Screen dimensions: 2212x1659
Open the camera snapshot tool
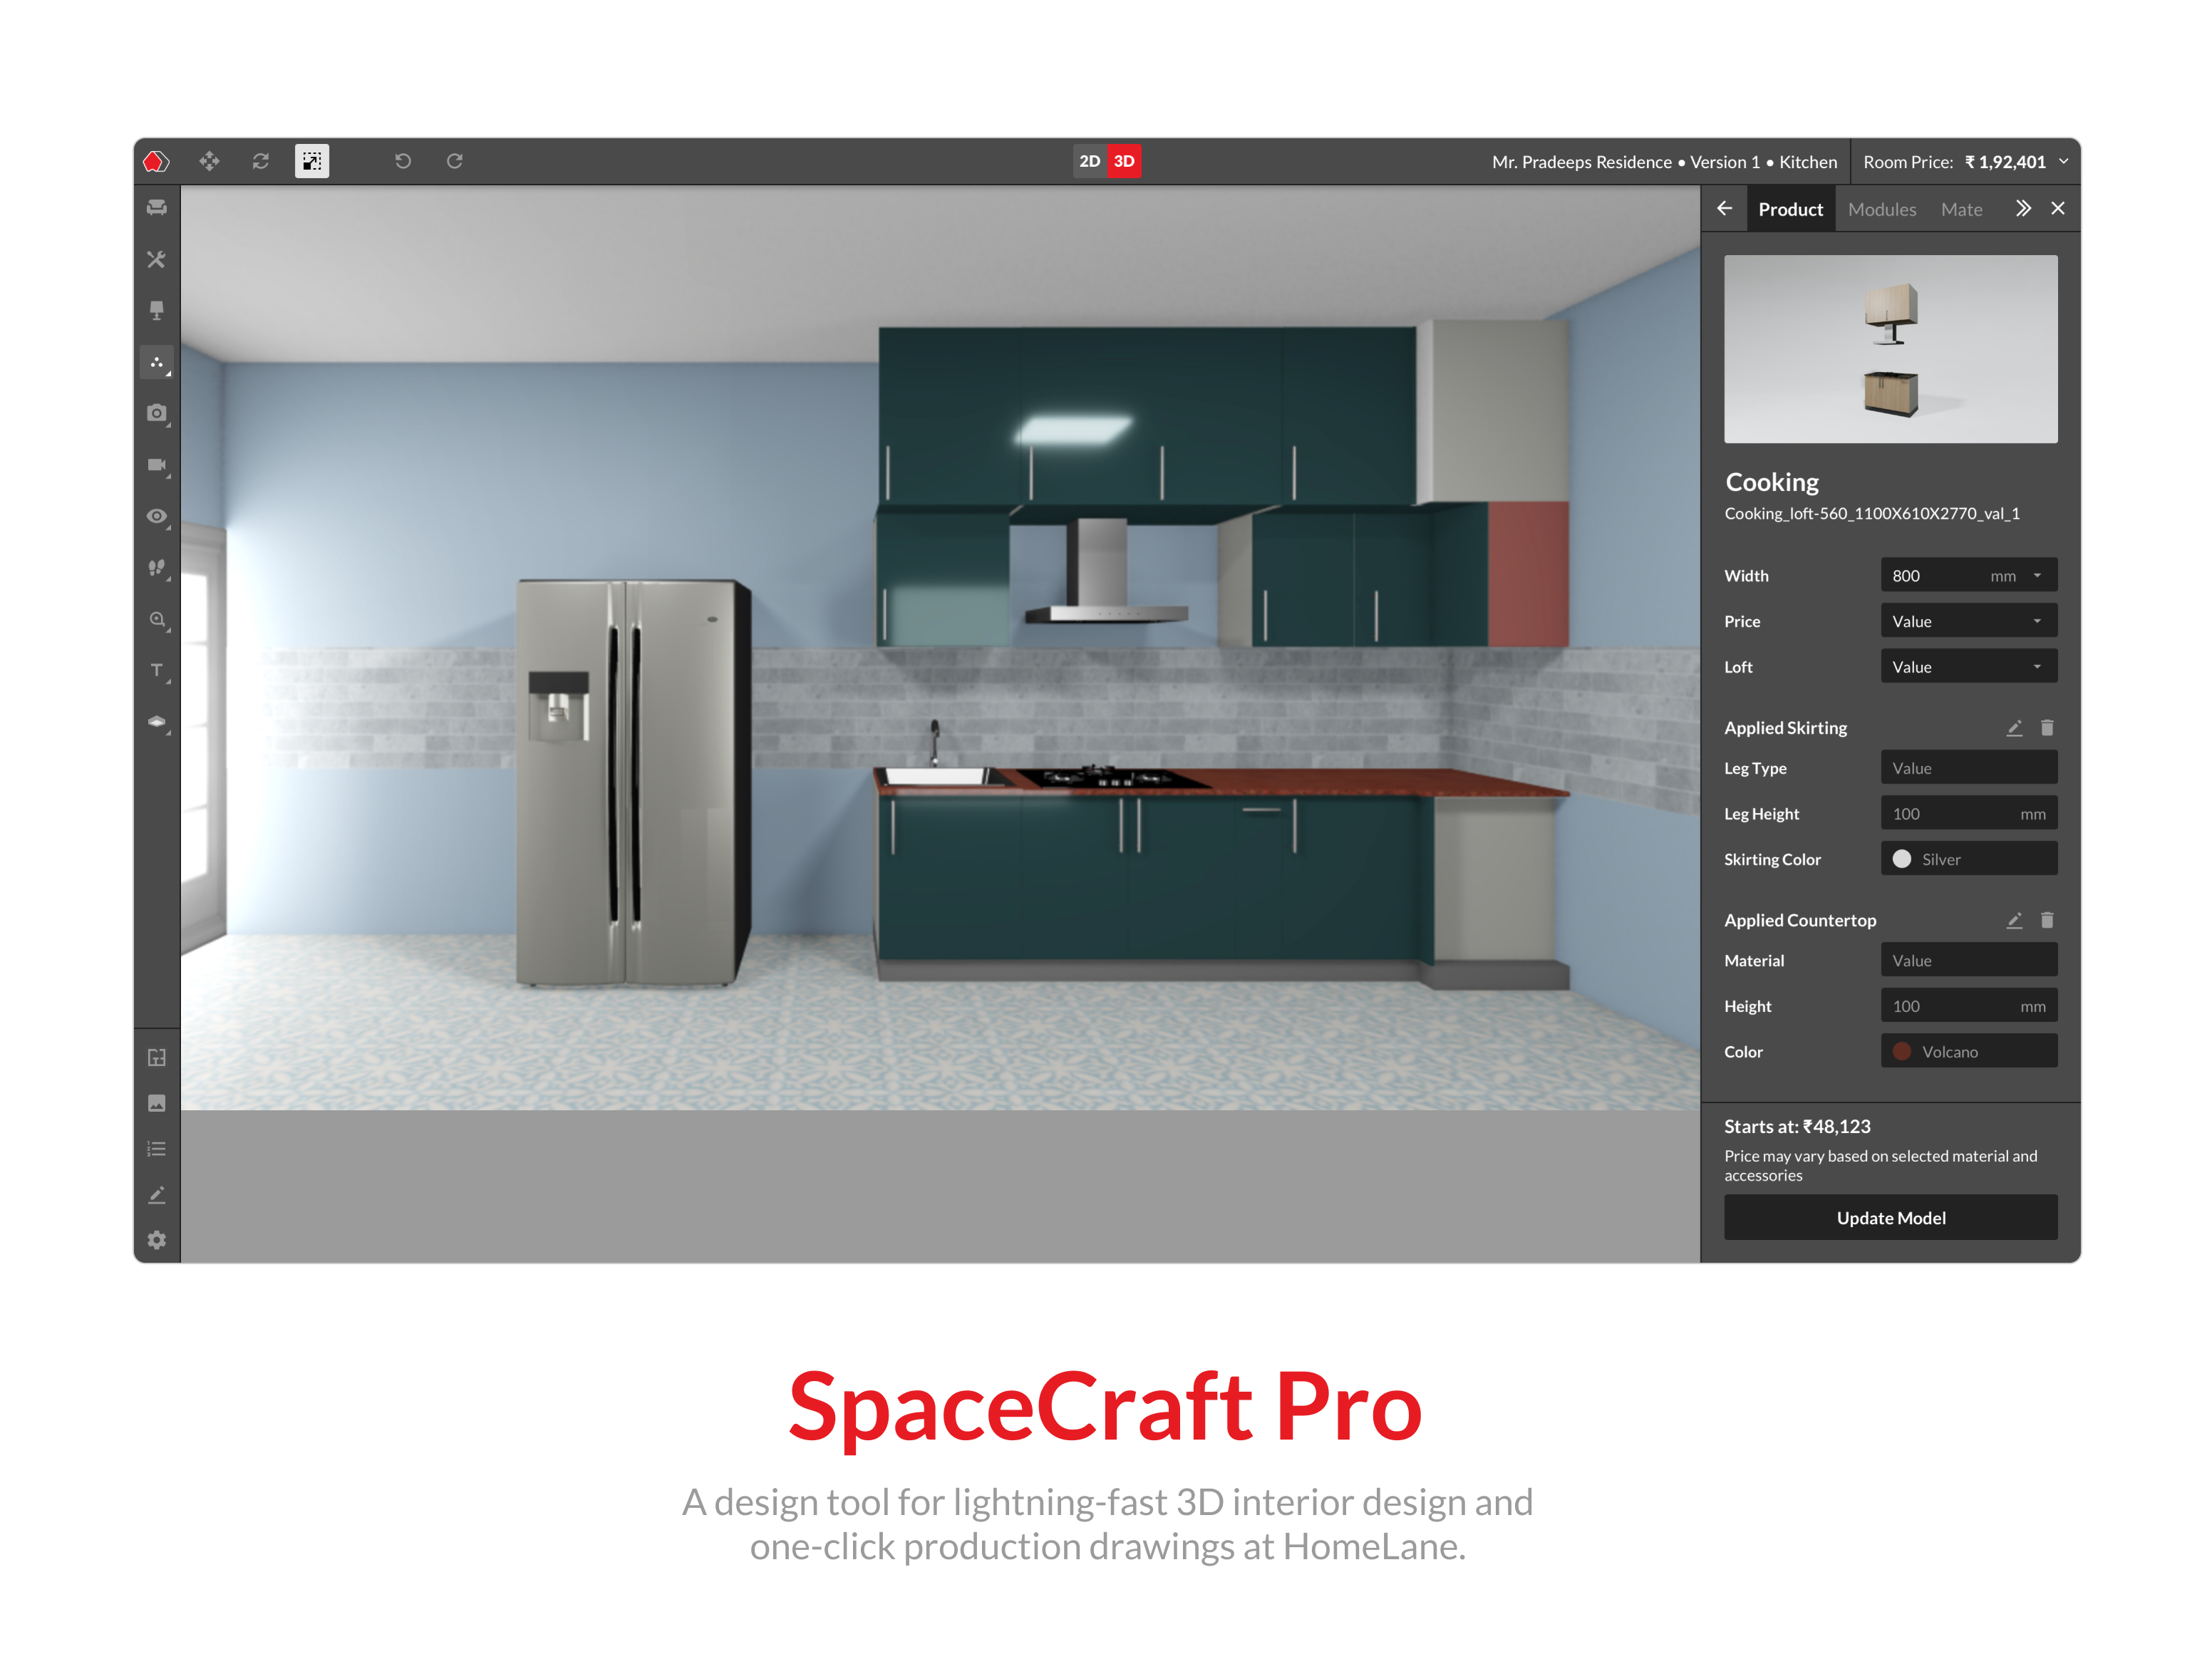click(157, 413)
